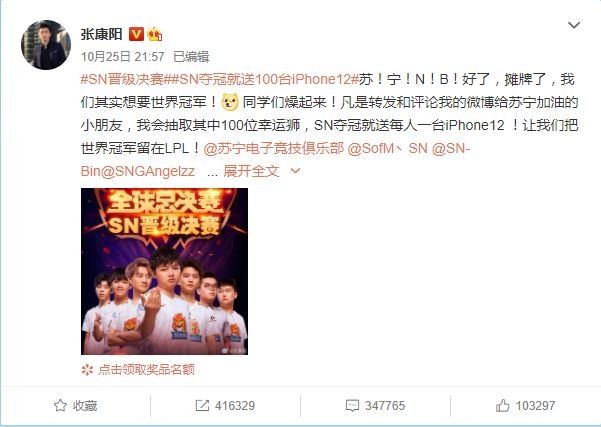Enlarge the SN晋级决赛 team poster image
Image resolution: width=601 pixels, height=427 pixels.
point(164,271)
